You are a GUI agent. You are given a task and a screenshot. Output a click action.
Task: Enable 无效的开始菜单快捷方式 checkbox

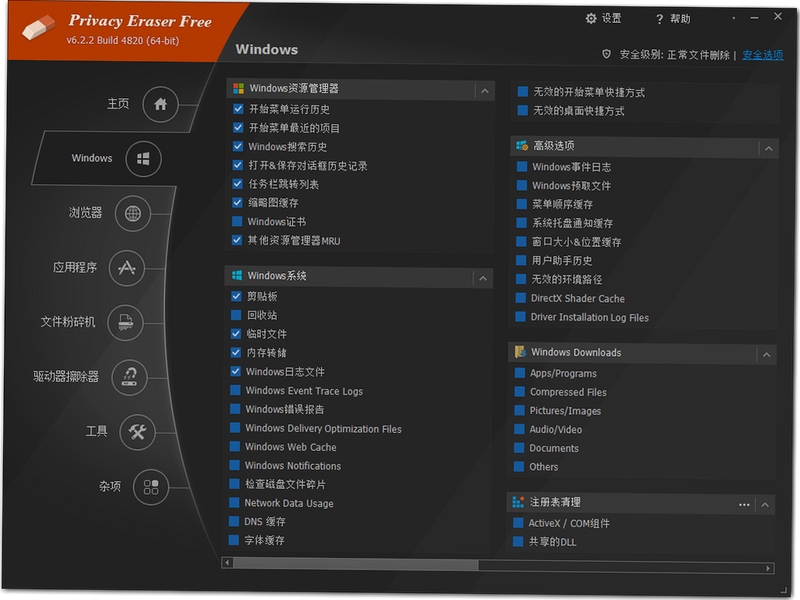pyautogui.click(x=523, y=92)
